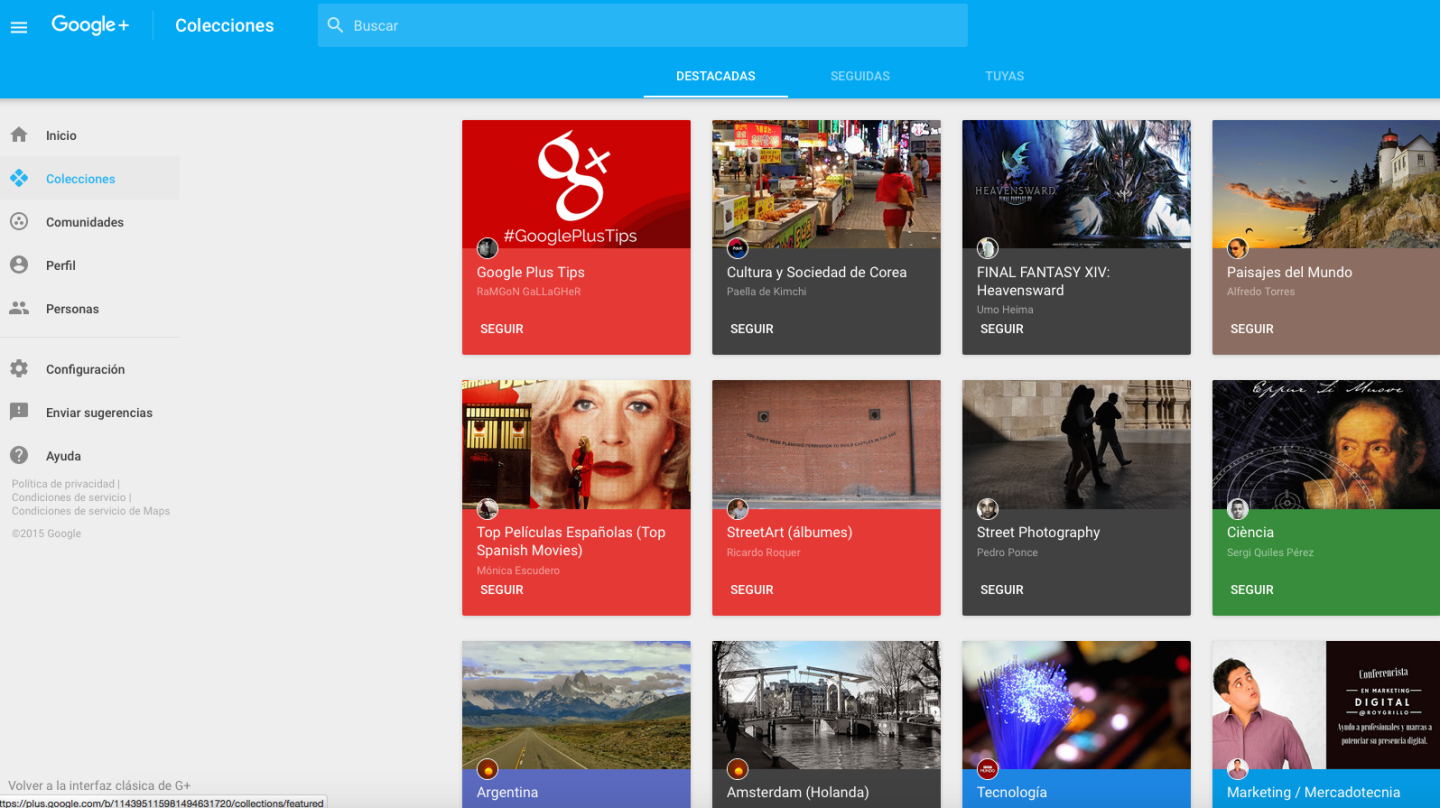Open the Galileo cover on Ciència
This screenshot has height=808, width=1440.
pos(1326,445)
